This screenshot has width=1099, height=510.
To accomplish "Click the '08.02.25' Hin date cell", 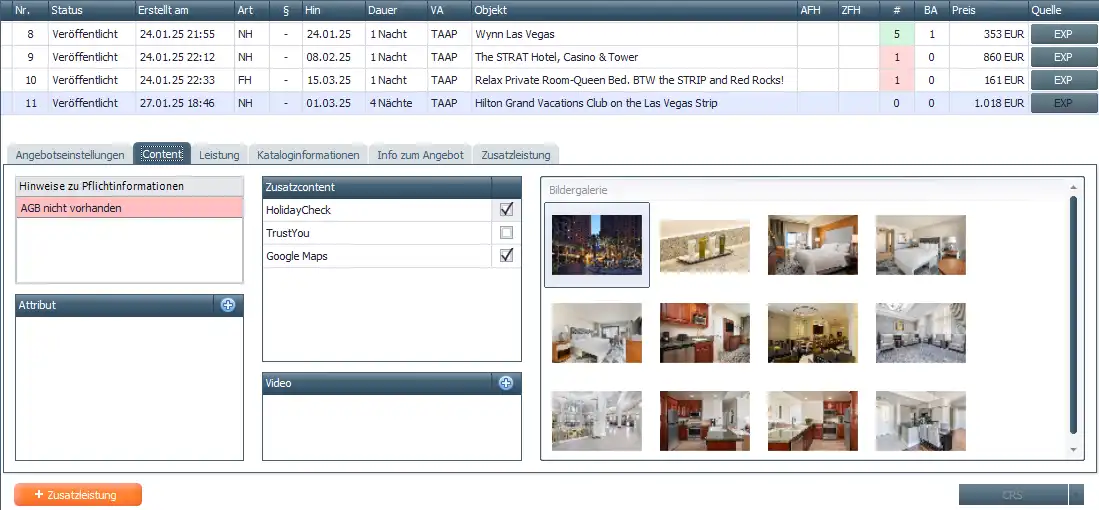I will point(333,57).
